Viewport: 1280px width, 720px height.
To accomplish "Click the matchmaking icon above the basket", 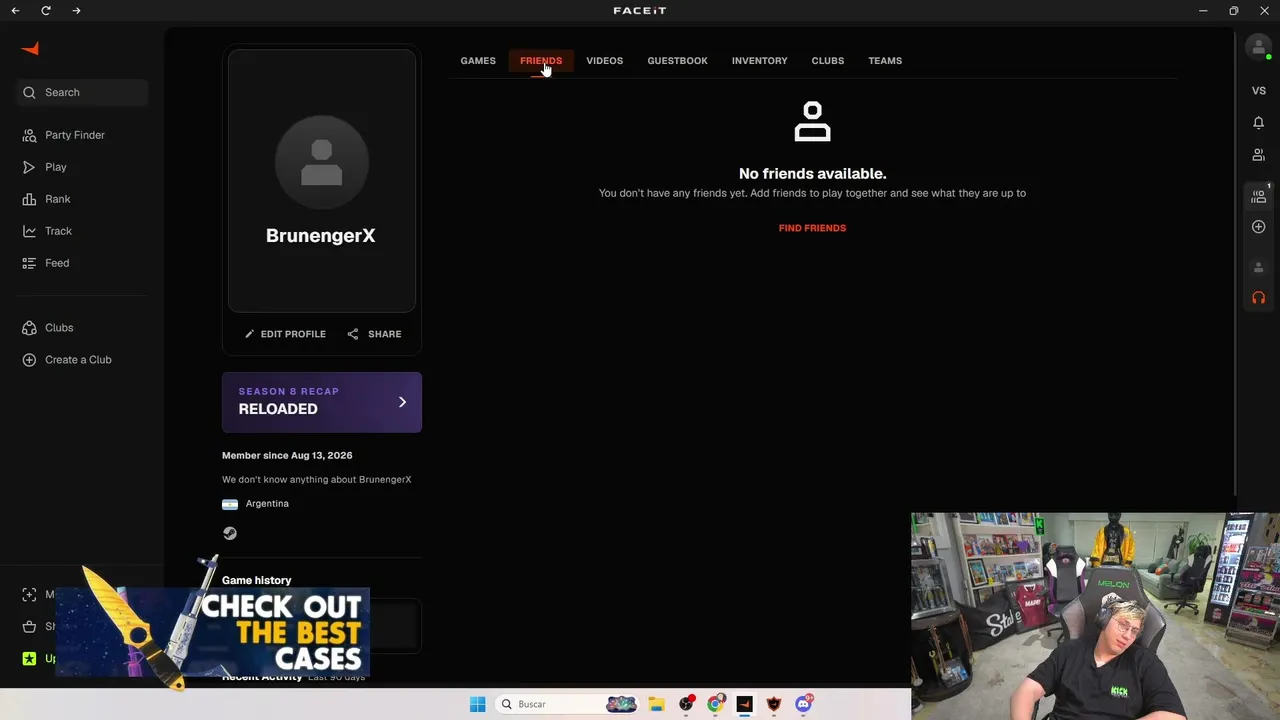I will (x=29, y=595).
